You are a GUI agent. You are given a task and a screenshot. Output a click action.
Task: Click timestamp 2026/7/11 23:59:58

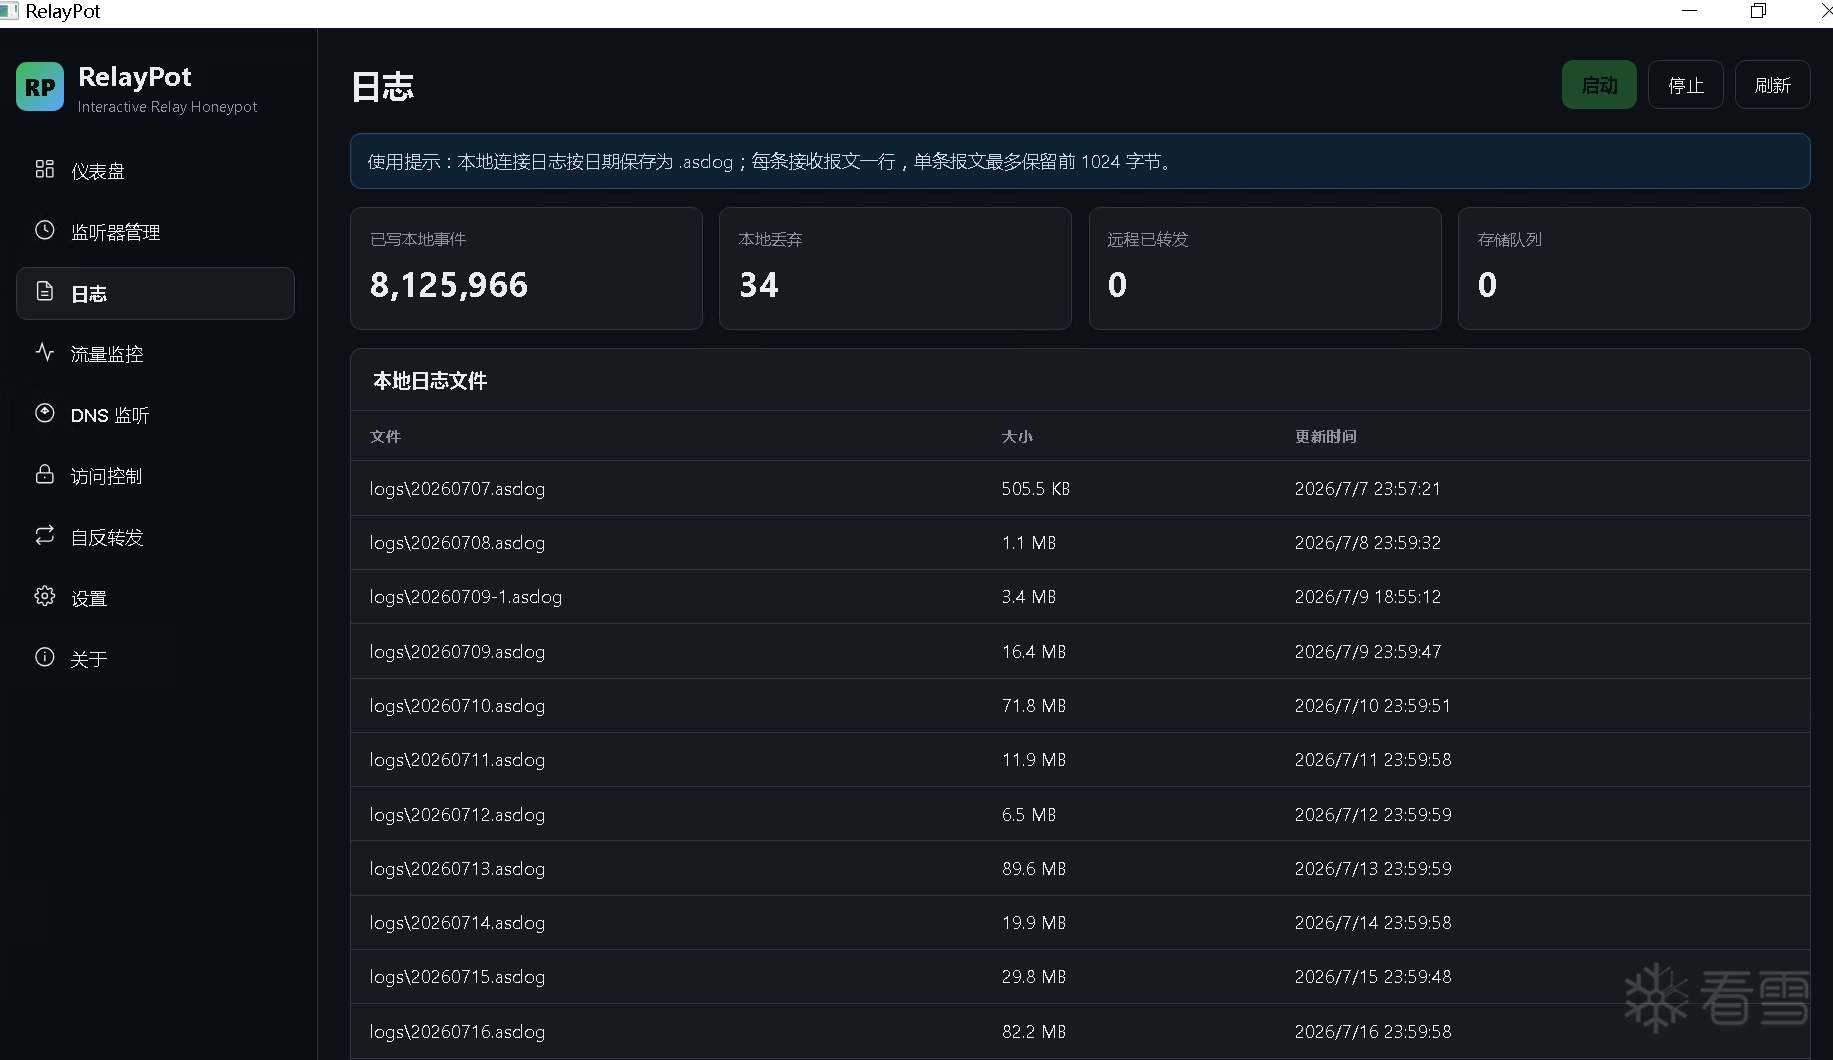click(1373, 759)
